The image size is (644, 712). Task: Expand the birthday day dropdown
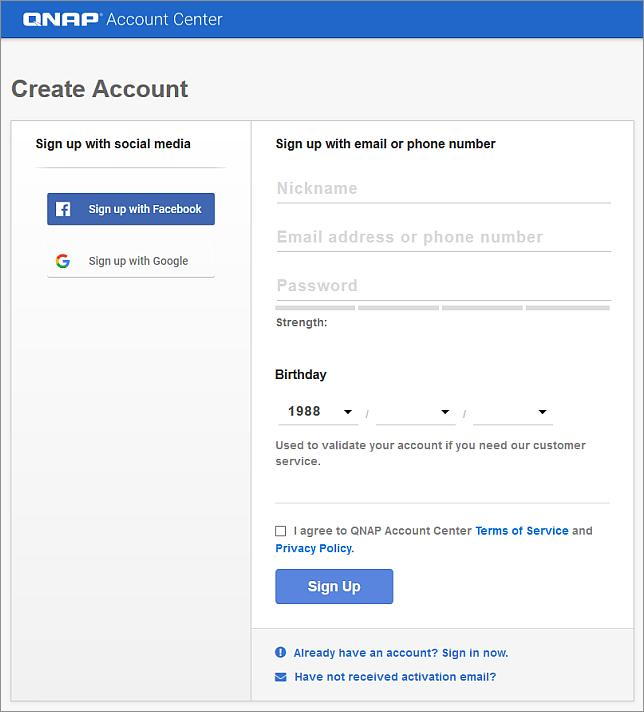point(513,412)
